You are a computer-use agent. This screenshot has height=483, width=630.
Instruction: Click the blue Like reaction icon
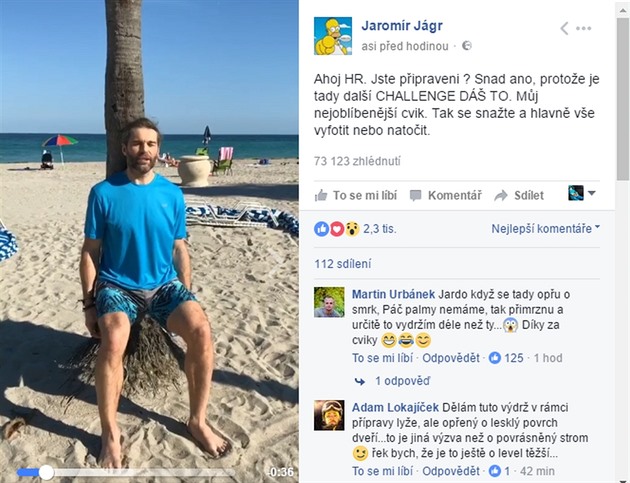click(x=321, y=229)
